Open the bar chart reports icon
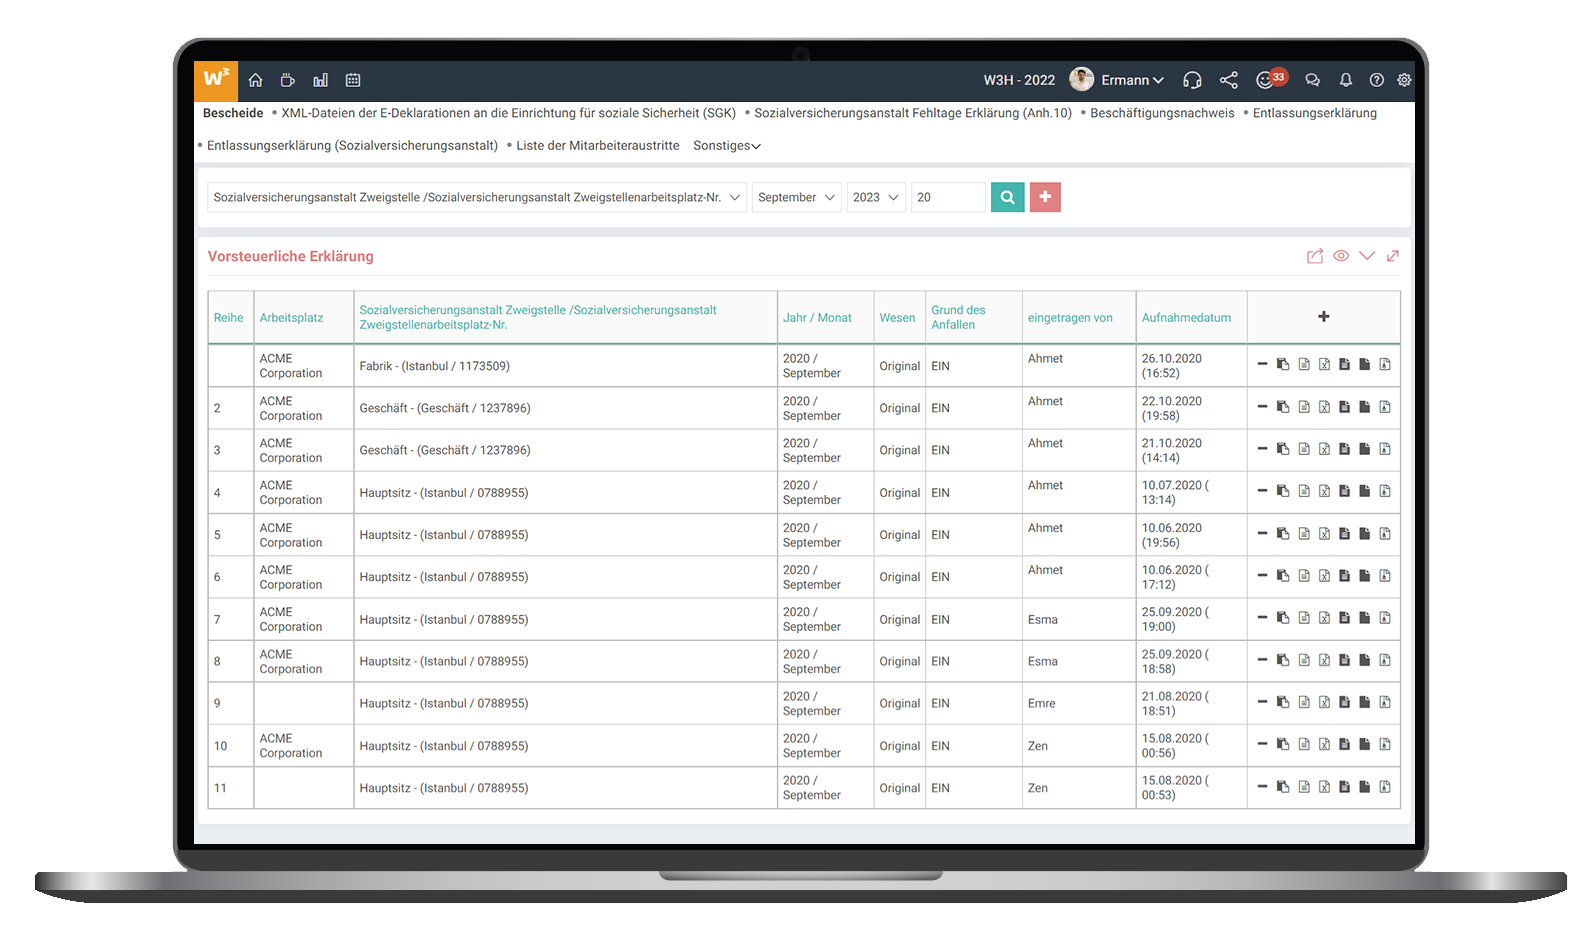Screen dimensions: 1595x932 (320, 80)
